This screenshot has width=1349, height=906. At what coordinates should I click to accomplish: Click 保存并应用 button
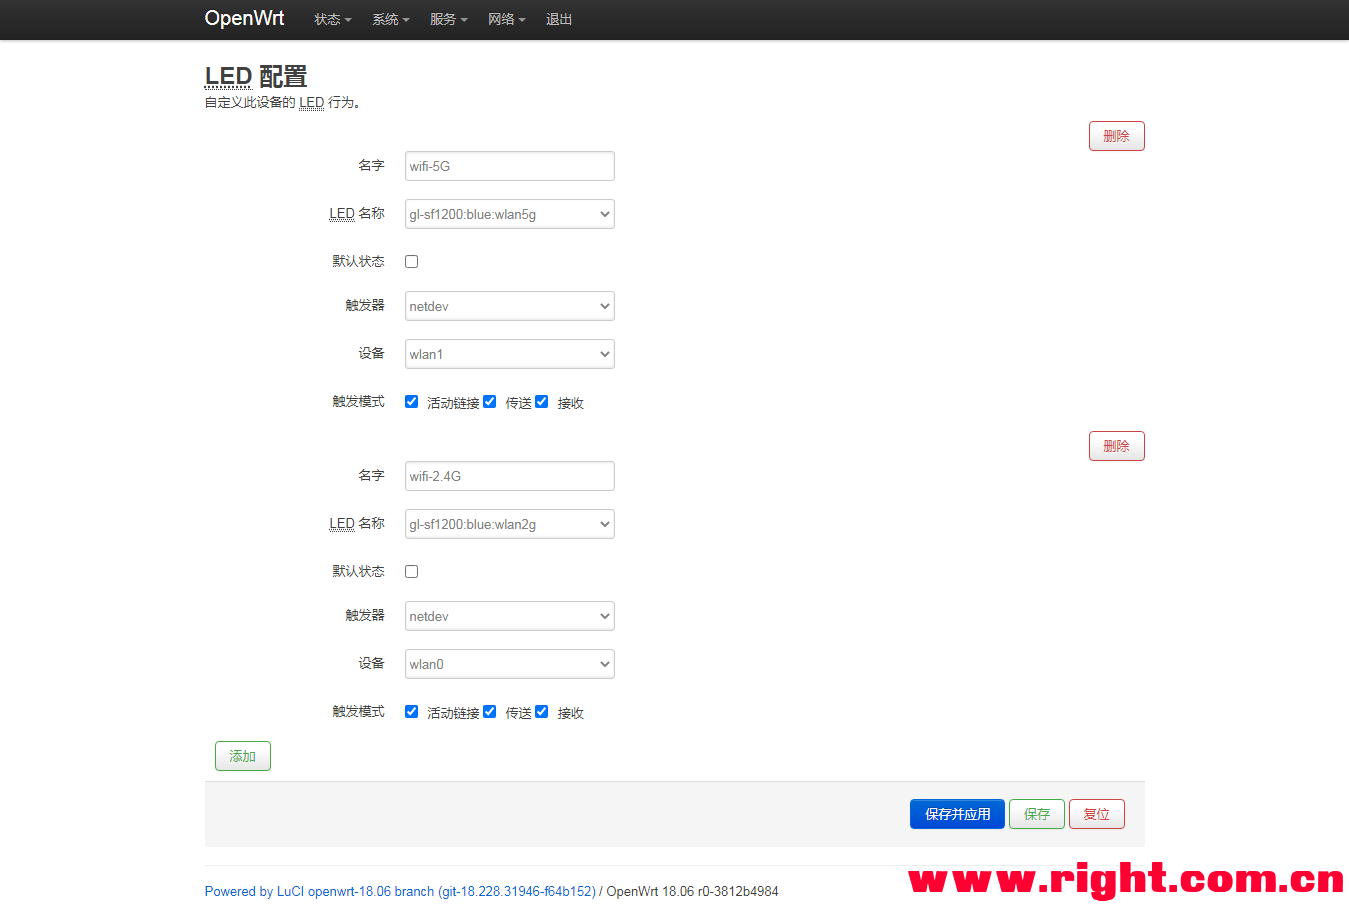(957, 814)
